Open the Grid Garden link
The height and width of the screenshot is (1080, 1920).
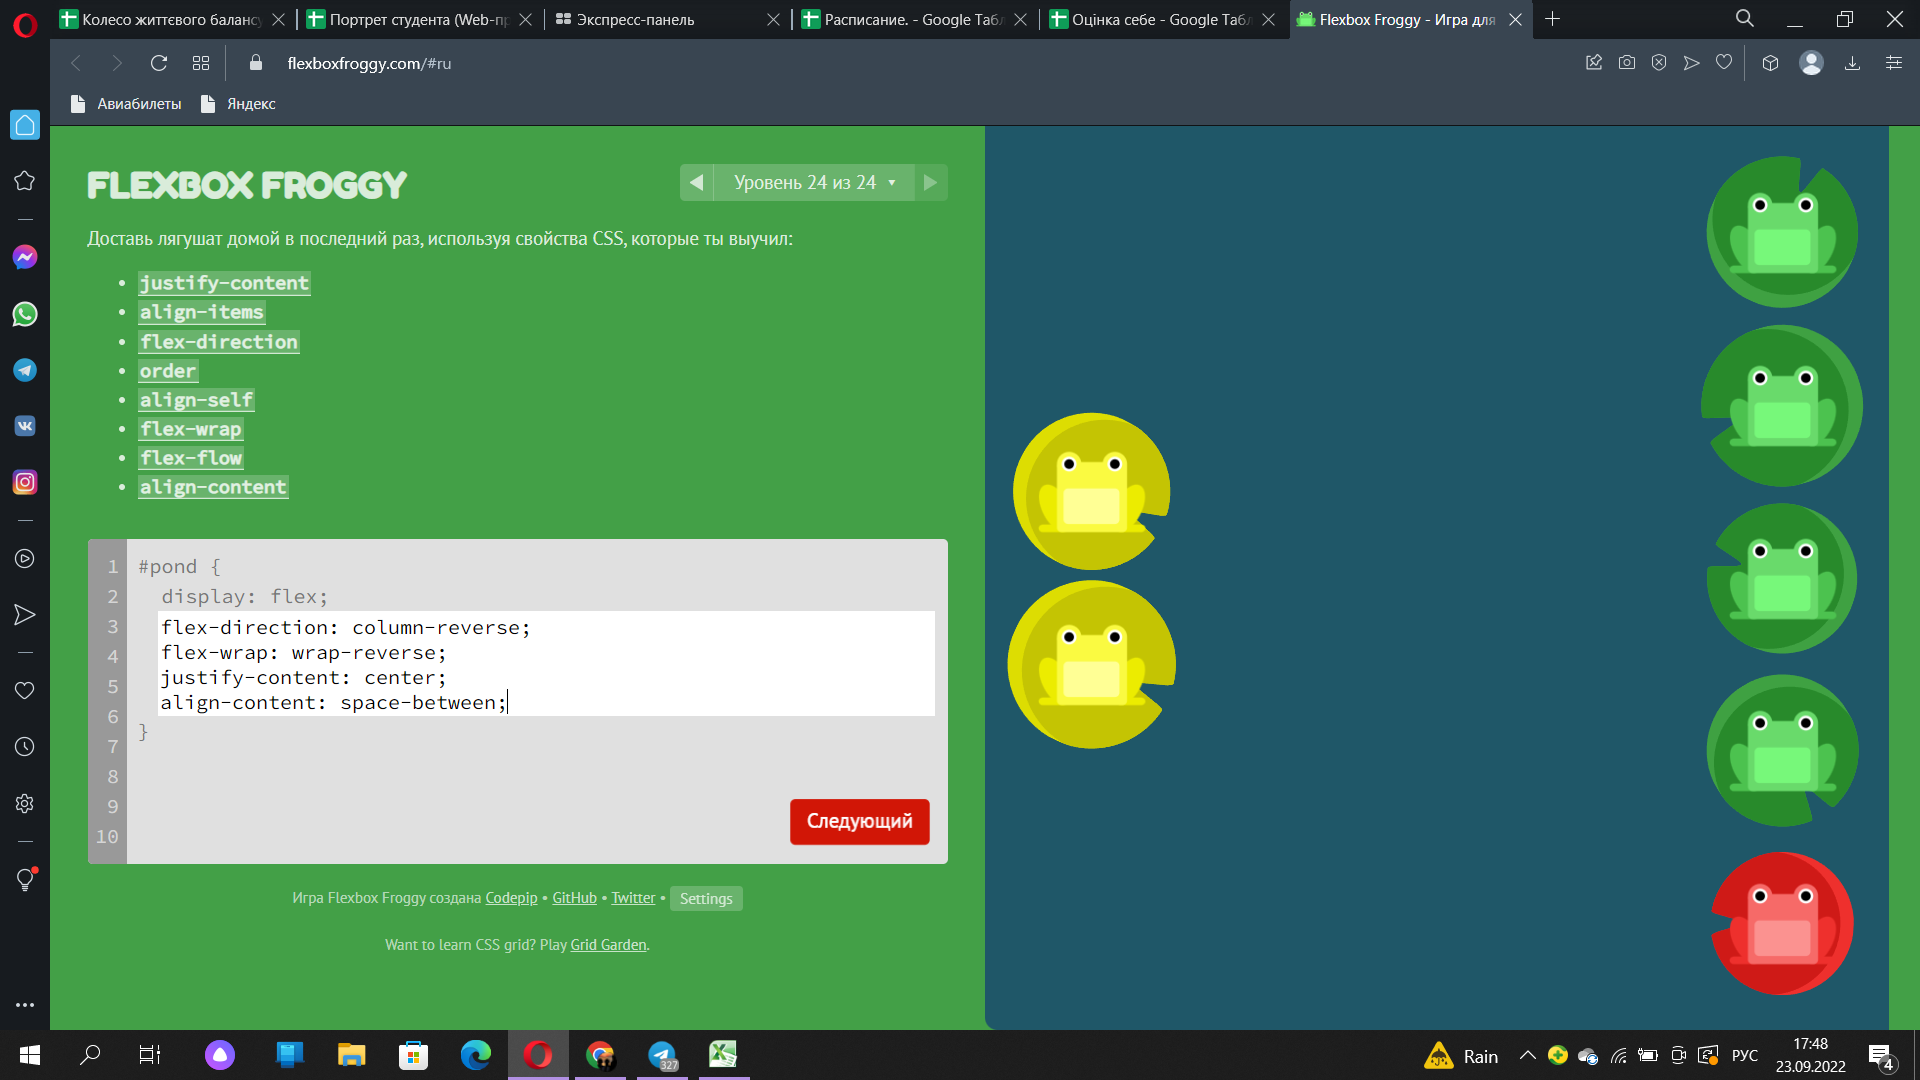[x=608, y=945]
